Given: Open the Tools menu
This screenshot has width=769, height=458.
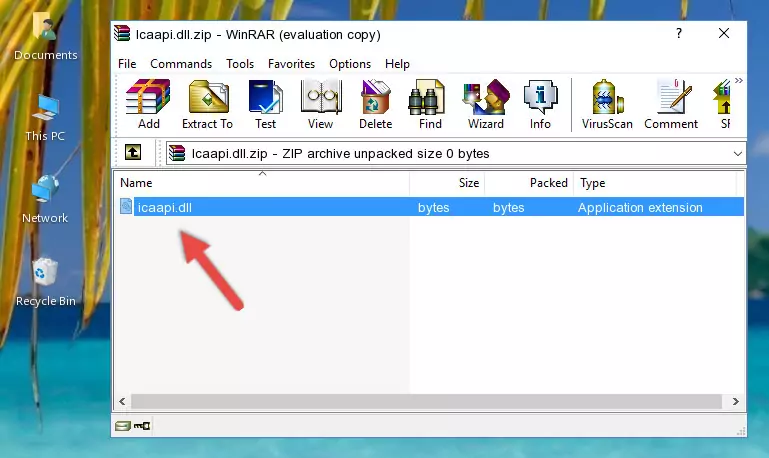Looking at the screenshot, I should [240, 64].
